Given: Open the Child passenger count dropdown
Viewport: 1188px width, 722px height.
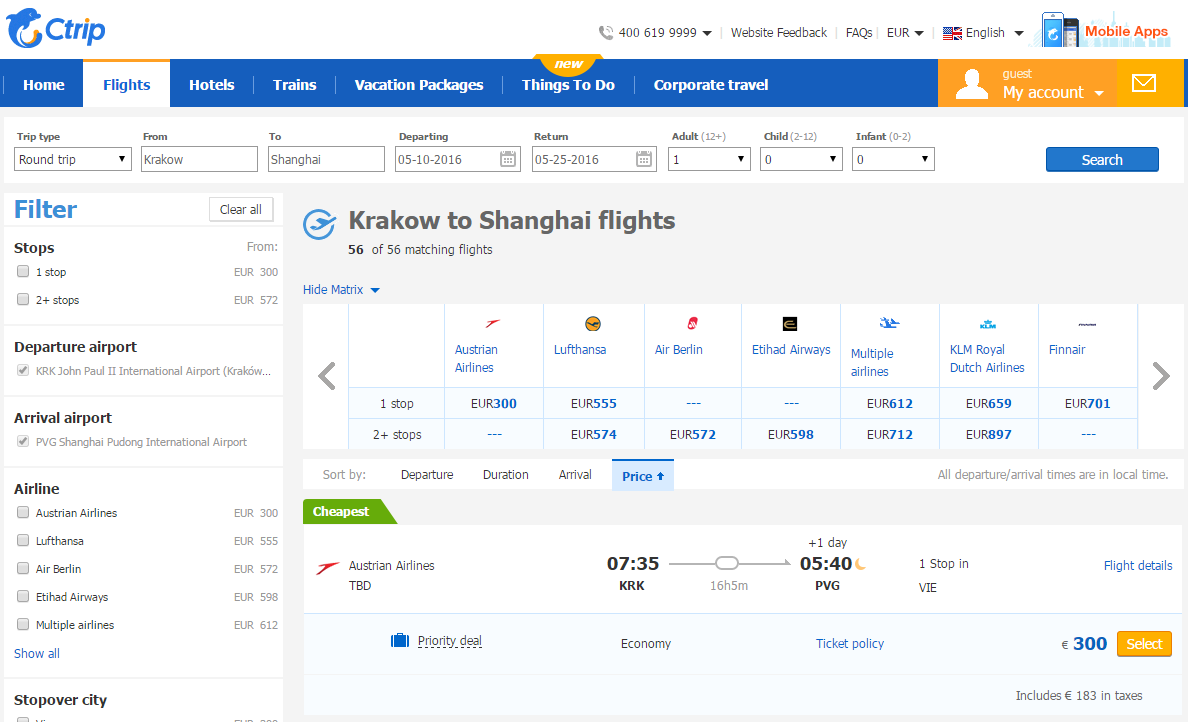Looking at the screenshot, I should coord(801,159).
